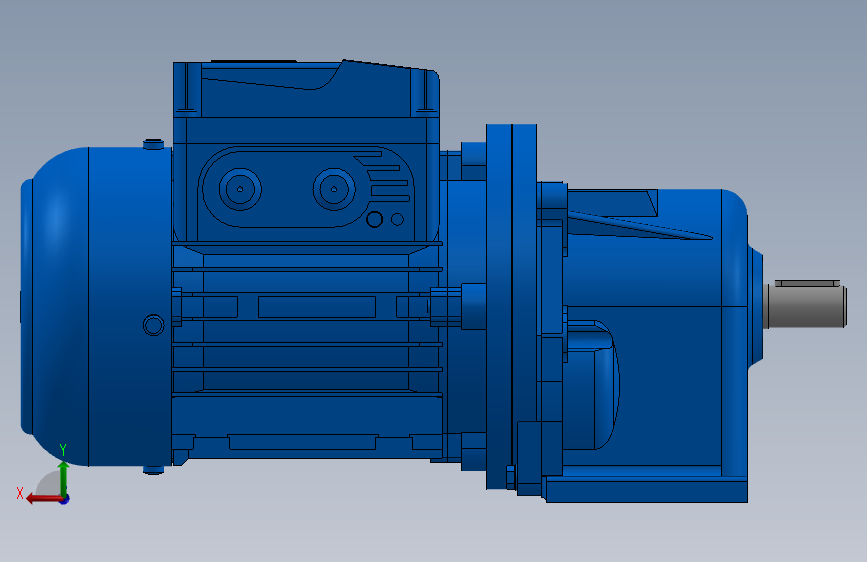Select the oval bulge on gearbox housing side
The height and width of the screenshot is (562, 867).
(593, 384)
